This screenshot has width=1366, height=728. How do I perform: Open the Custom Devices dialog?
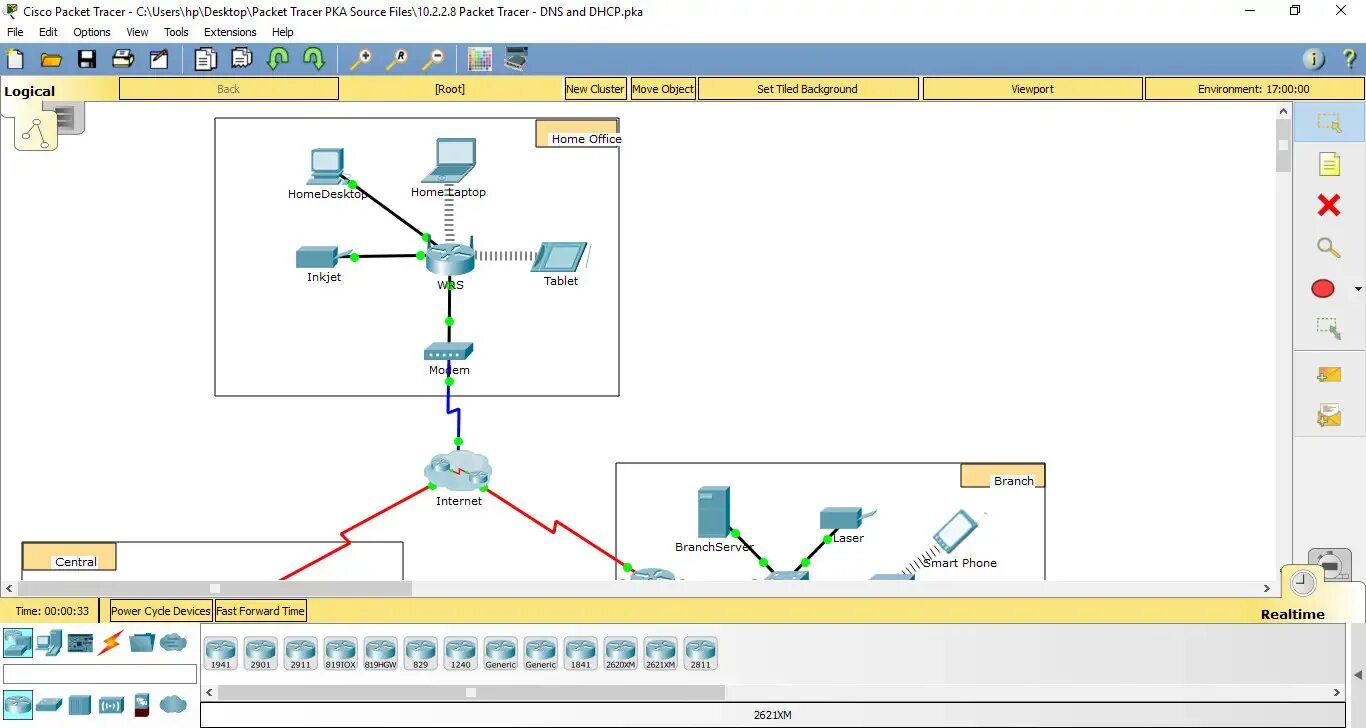point(516,59)
